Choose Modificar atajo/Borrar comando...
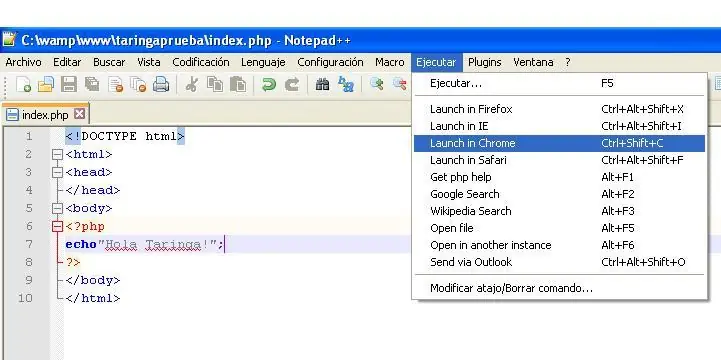This screenshot has width=721, height=360. (559, 289)
